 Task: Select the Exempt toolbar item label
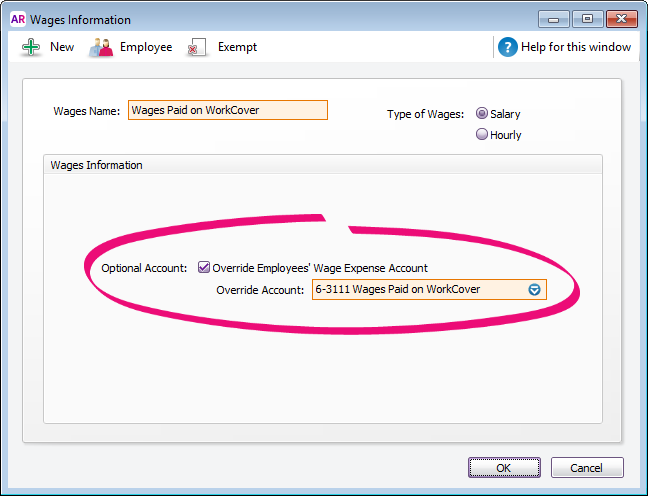pyautogui.click(x=237, y=47)
